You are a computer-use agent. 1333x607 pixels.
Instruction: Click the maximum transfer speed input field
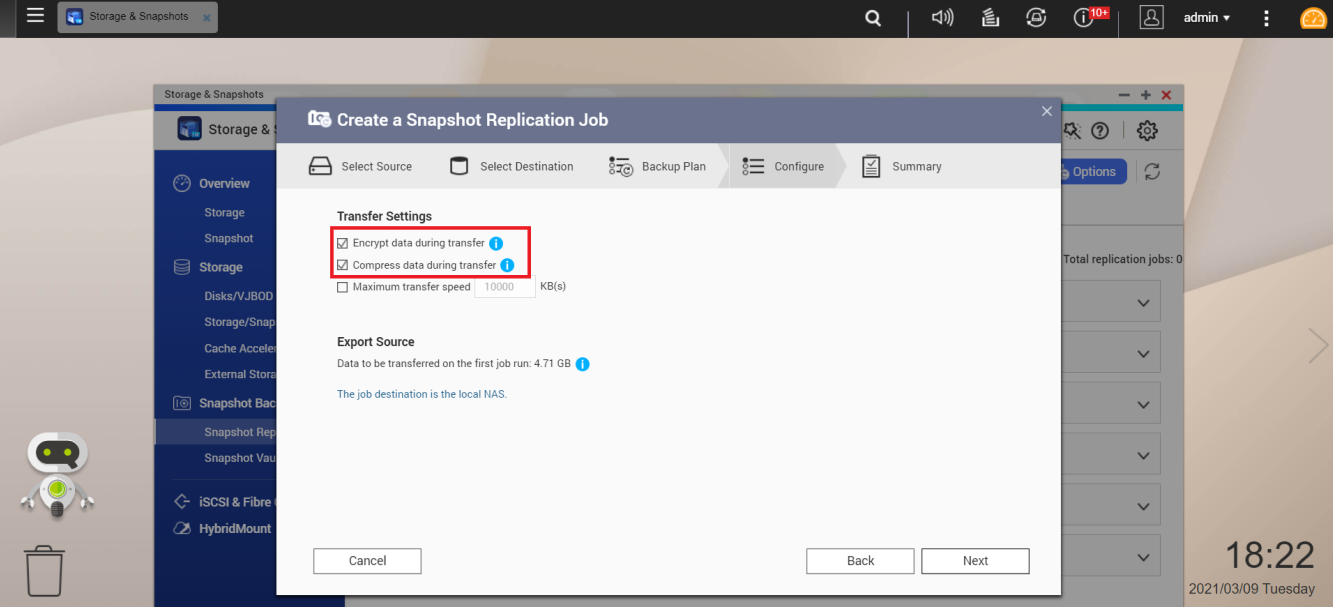505,287
